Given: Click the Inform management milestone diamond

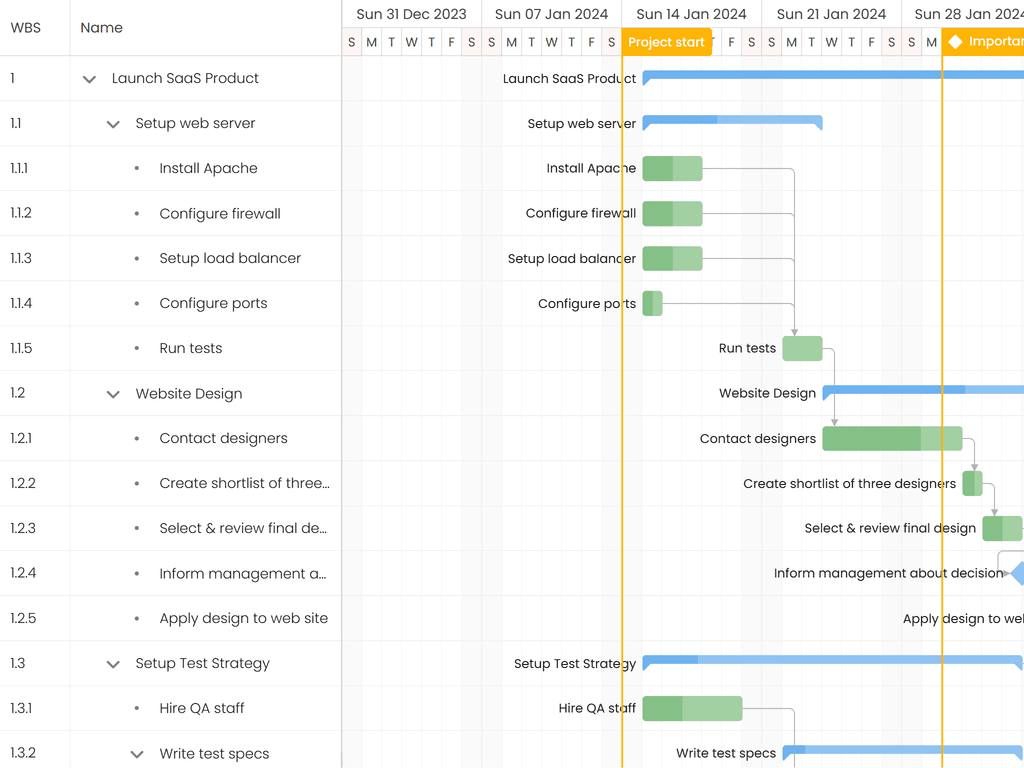Looking at the screenshot, I should coord(1017,574).
